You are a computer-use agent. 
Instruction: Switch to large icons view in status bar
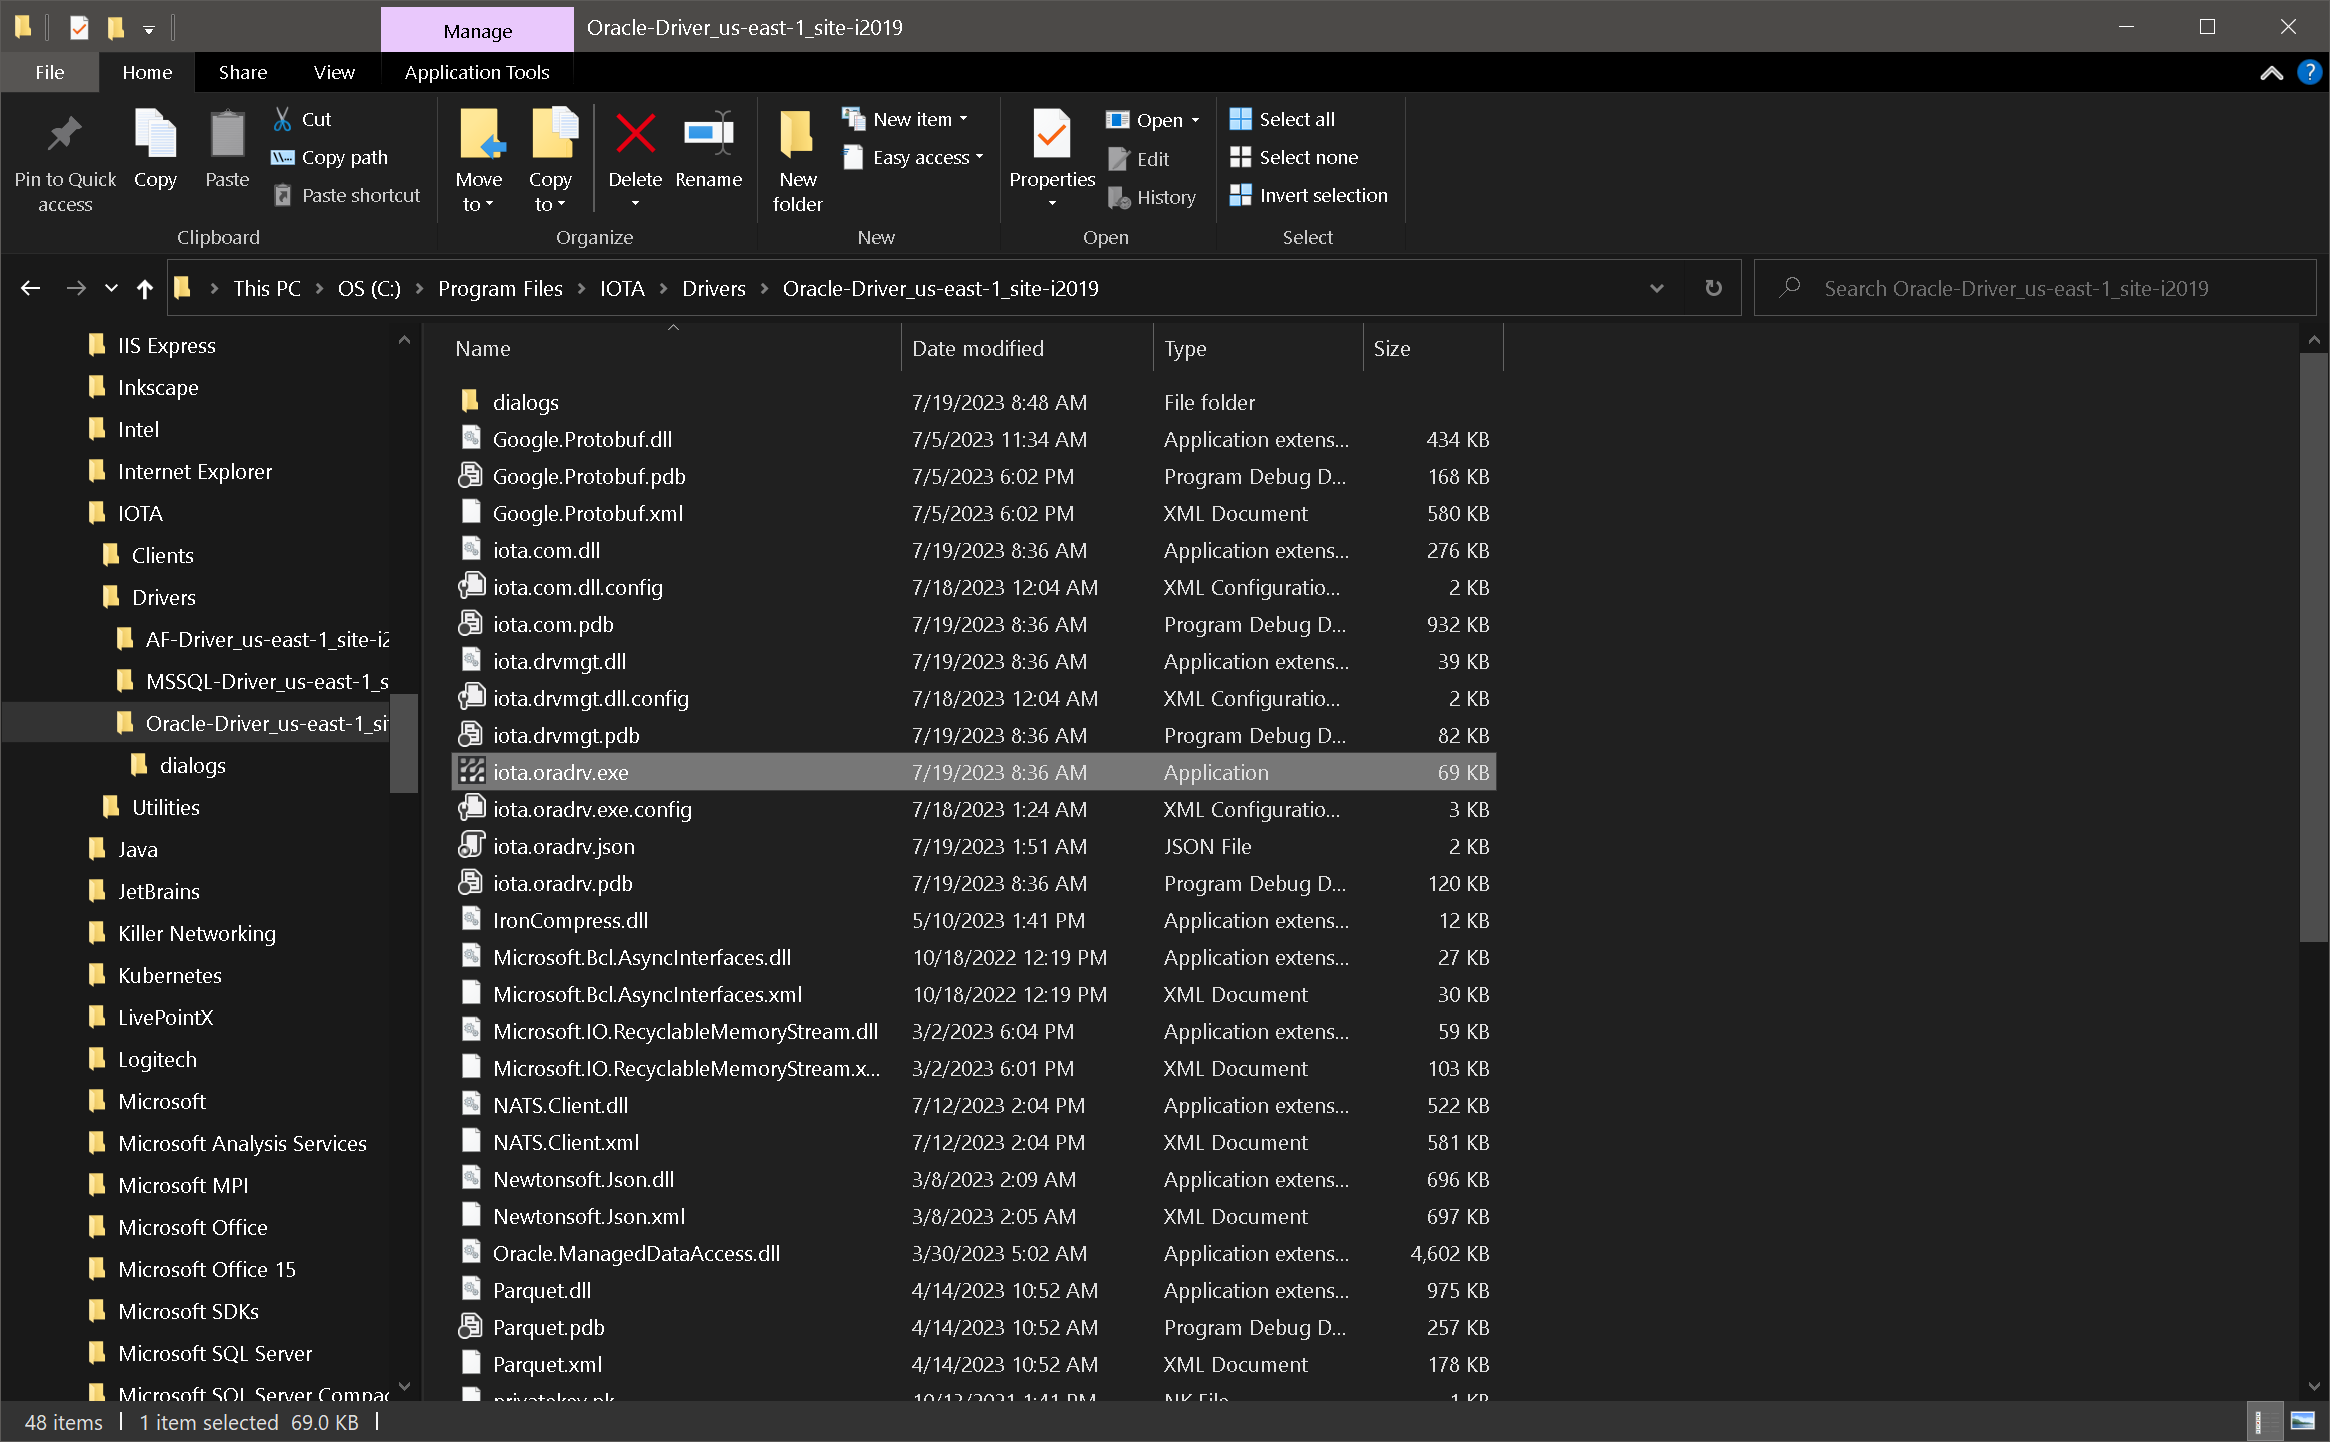click(x=2303, y=1421)
